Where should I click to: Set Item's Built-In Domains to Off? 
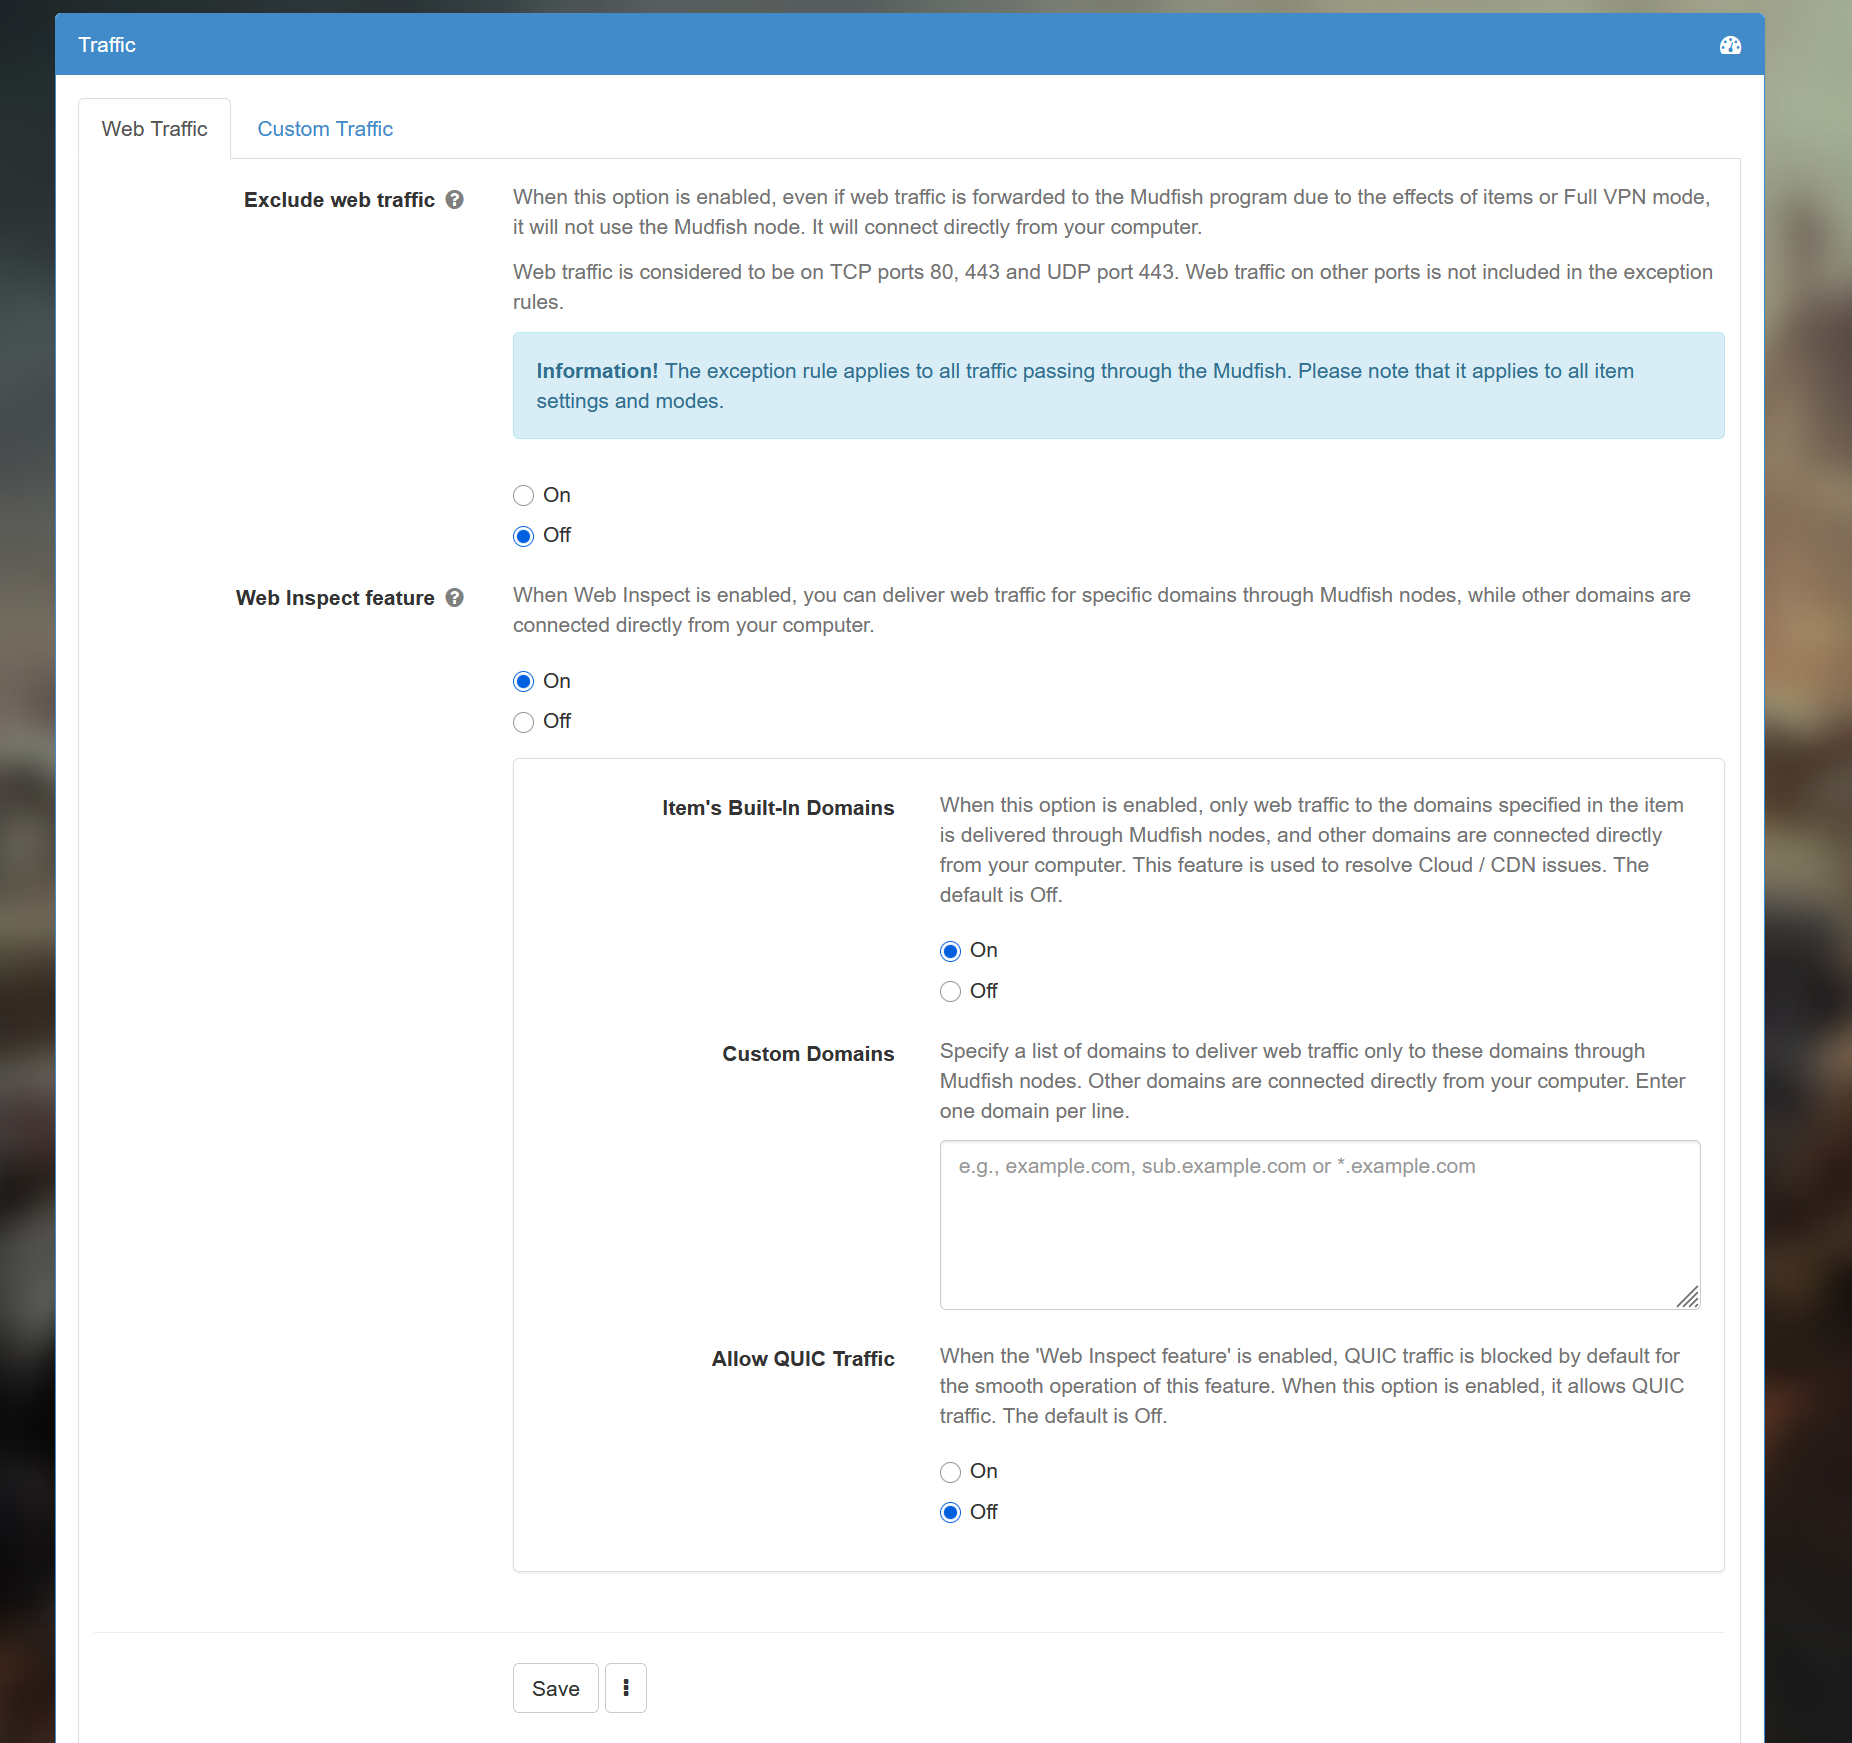click(950, 991)
